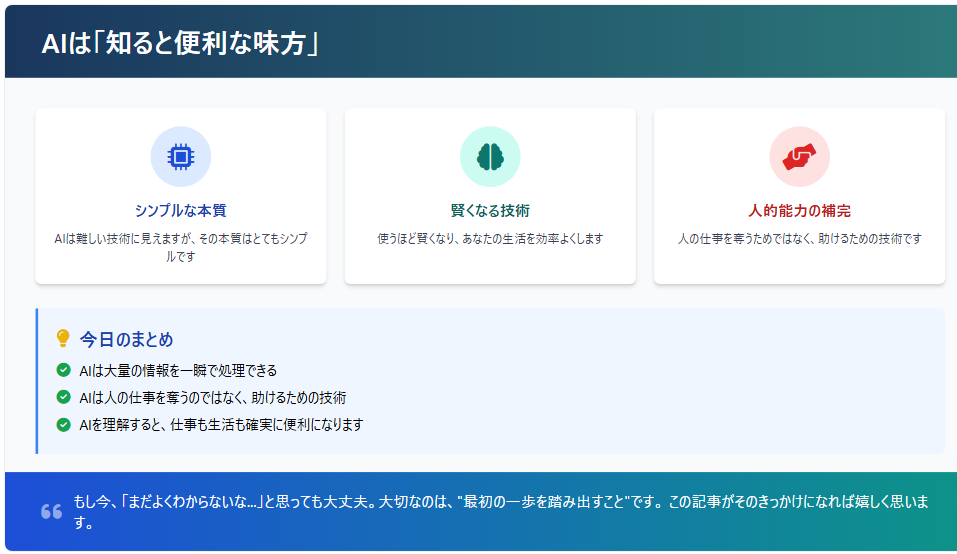Click the closing quote text in blue banner
The height and width of the screenshot is (554, 957).
pyautogui.click(x=500, y=510)
